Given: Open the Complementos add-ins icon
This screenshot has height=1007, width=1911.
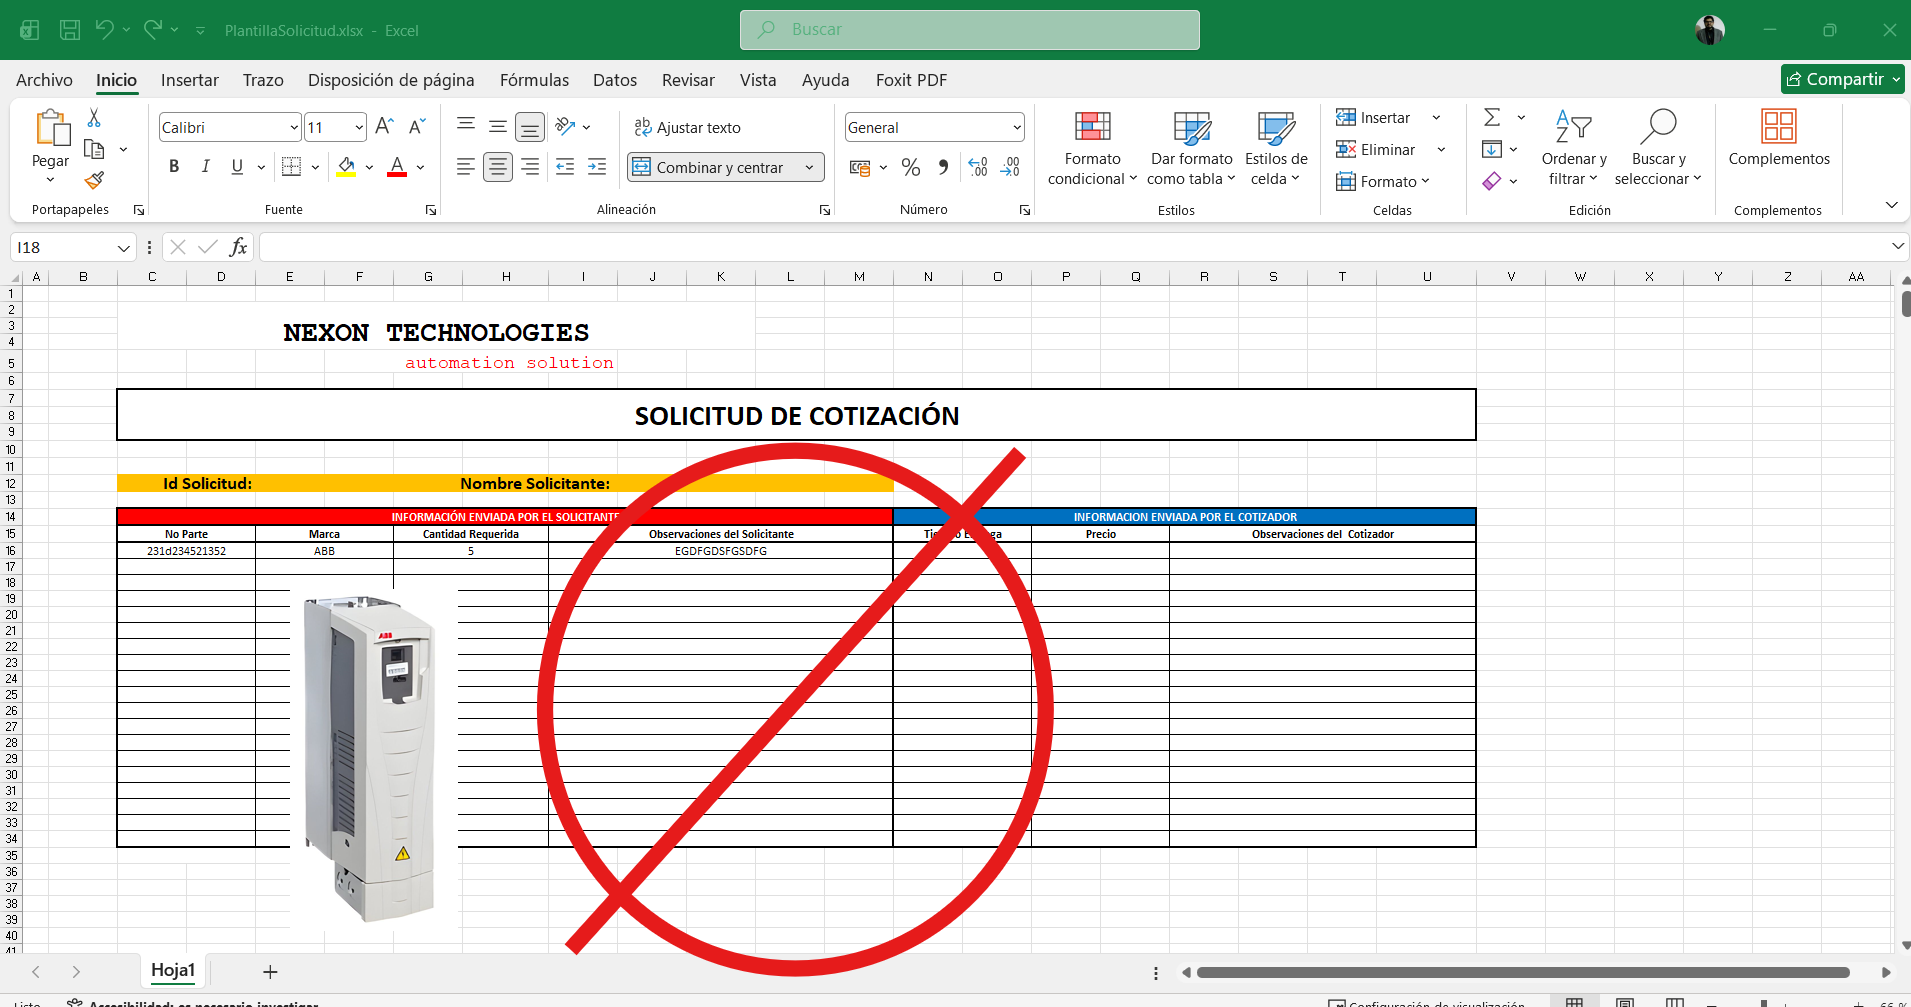Looking at the screenshot, I should (x=1779, y=127).
